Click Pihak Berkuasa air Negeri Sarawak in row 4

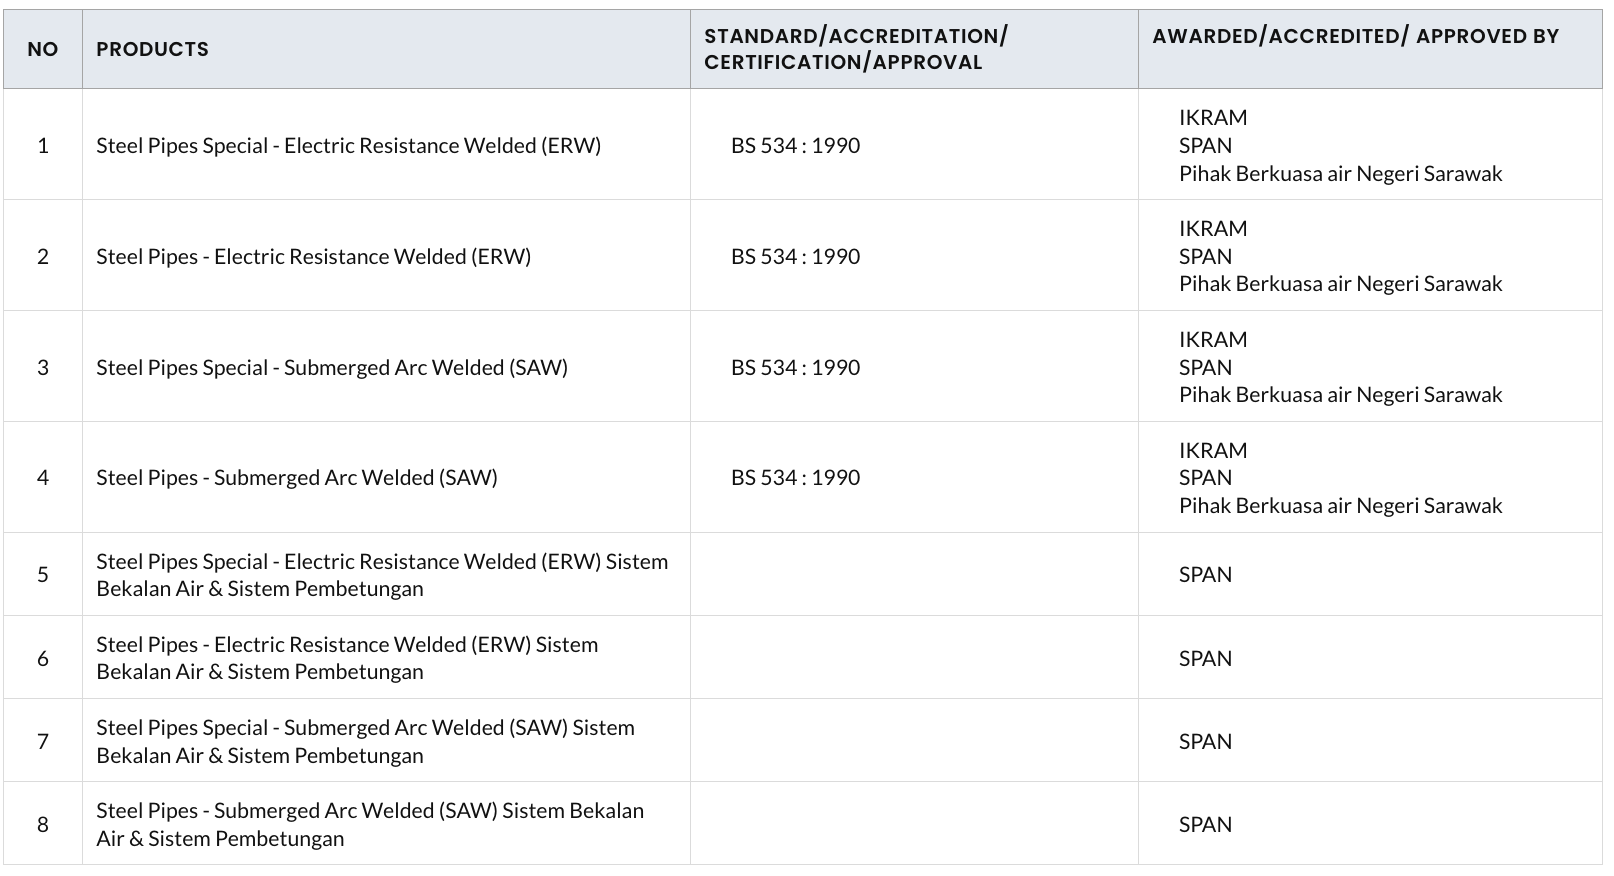[1340, 506]
